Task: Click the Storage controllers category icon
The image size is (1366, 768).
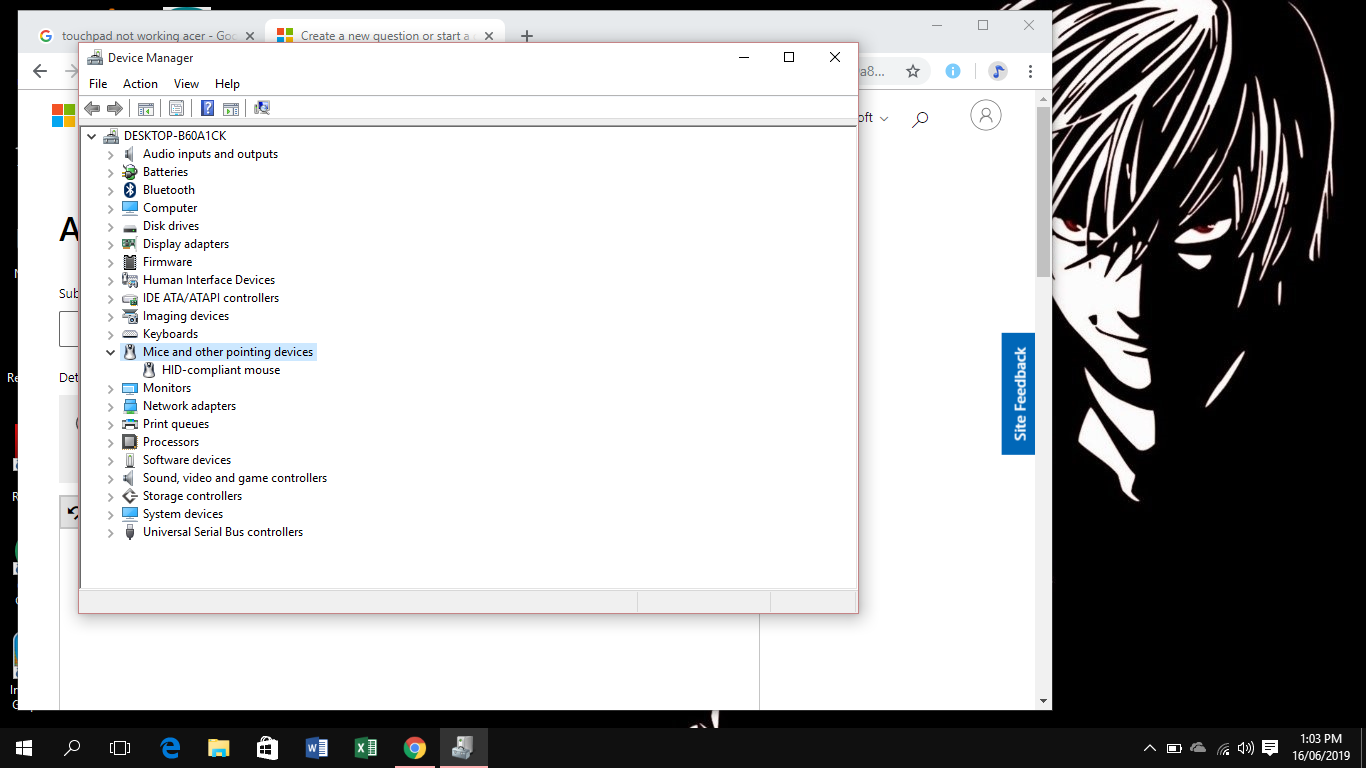Action: coord(130,496)
